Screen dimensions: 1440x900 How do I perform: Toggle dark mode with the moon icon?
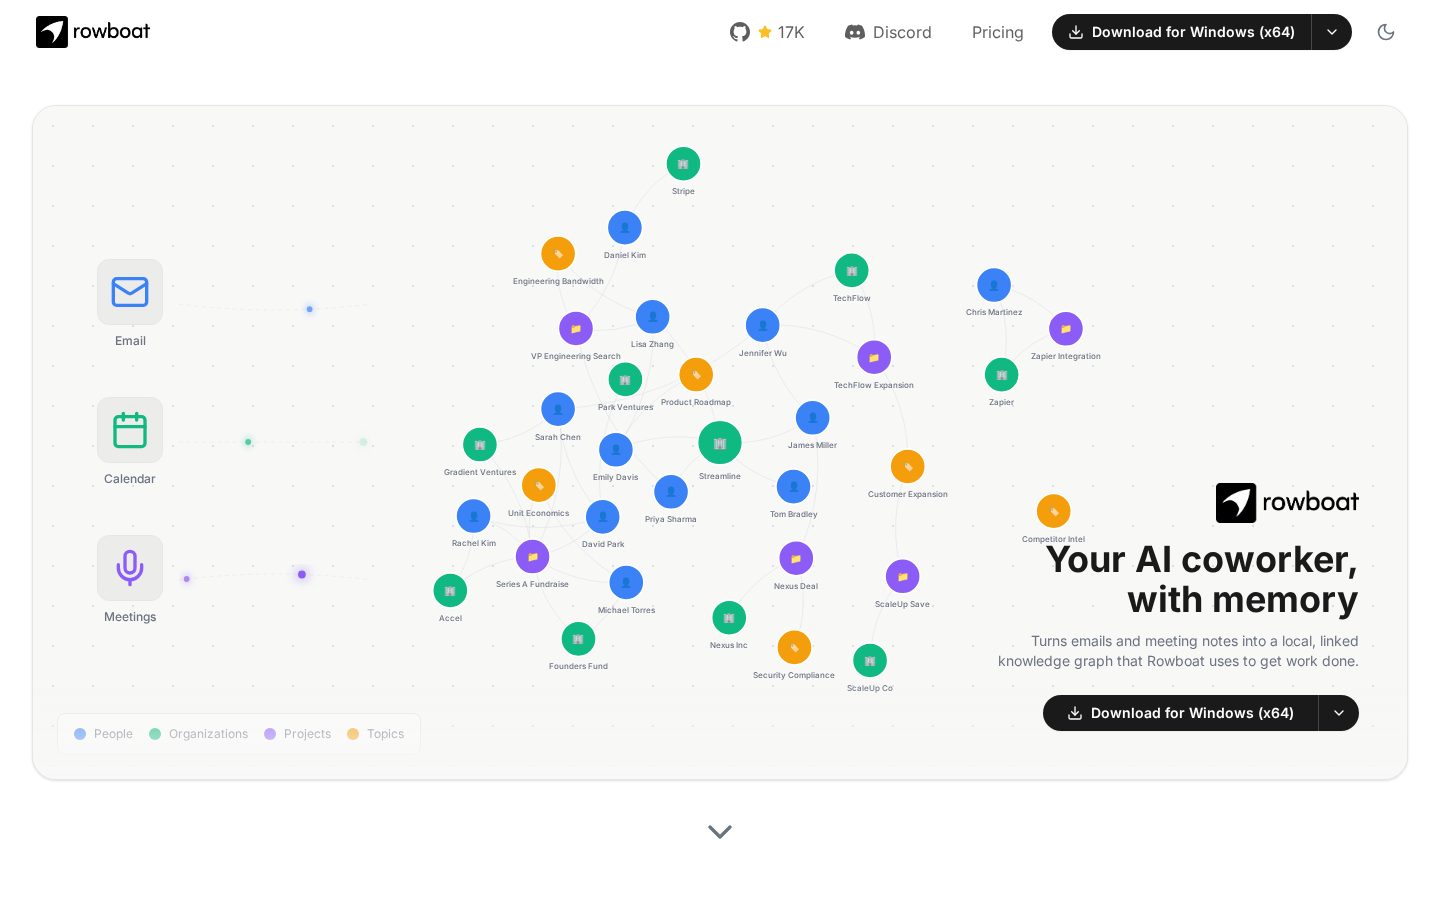click(x=1386, y=32)
